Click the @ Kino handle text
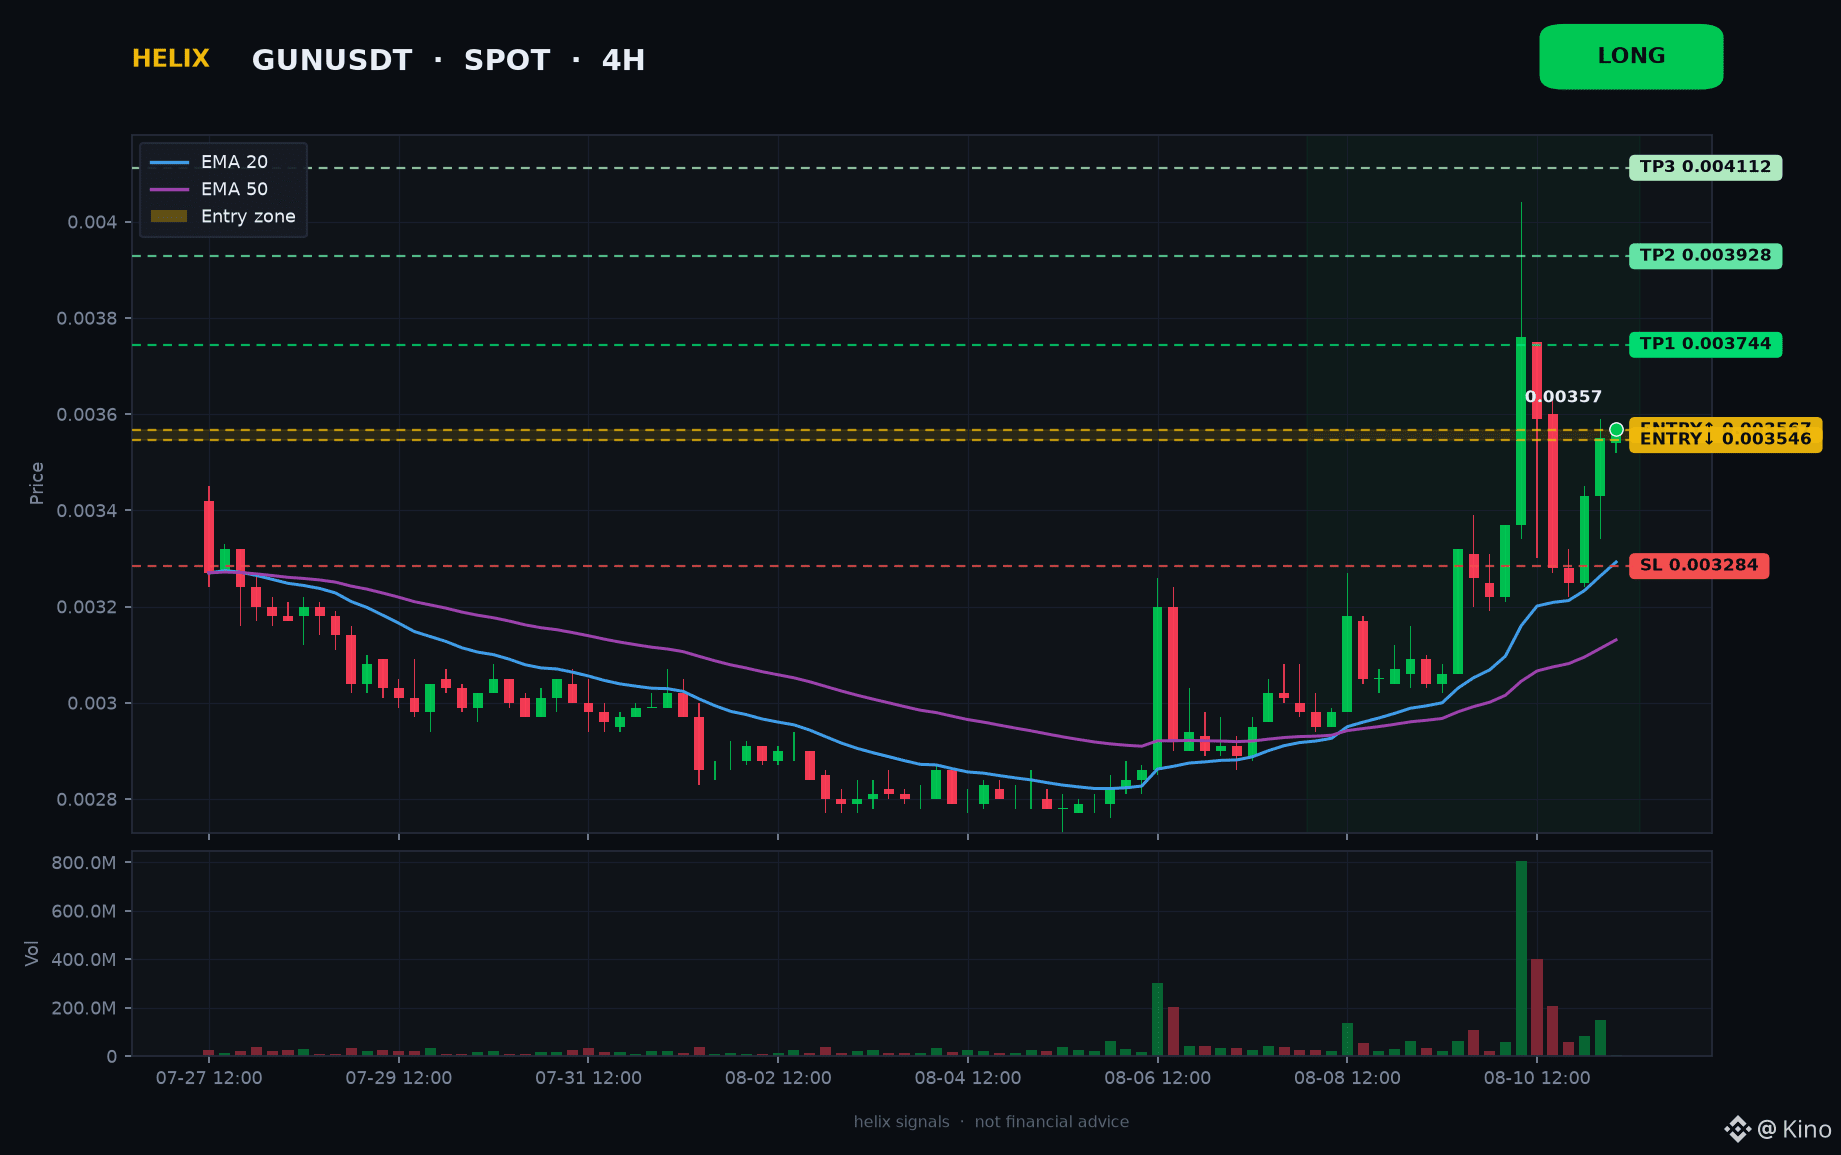The height and width of the screenshot is (1155, 1841). (1794, 1129)
